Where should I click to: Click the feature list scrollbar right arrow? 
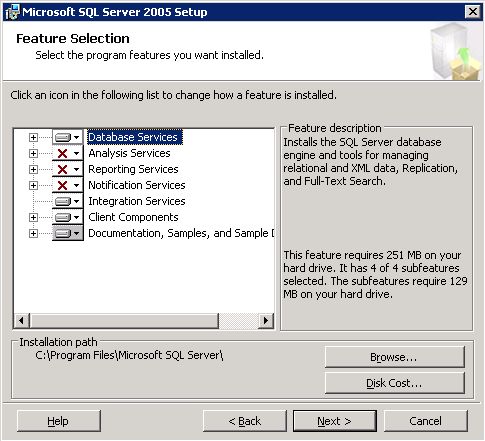[x=266, y=321]
